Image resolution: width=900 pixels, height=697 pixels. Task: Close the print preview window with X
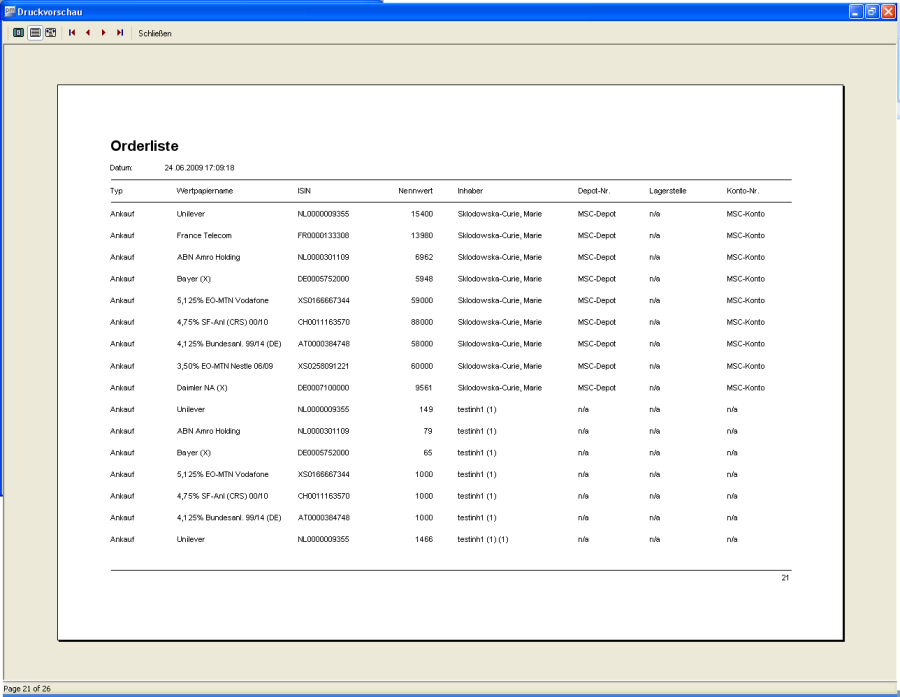(888, 11)
